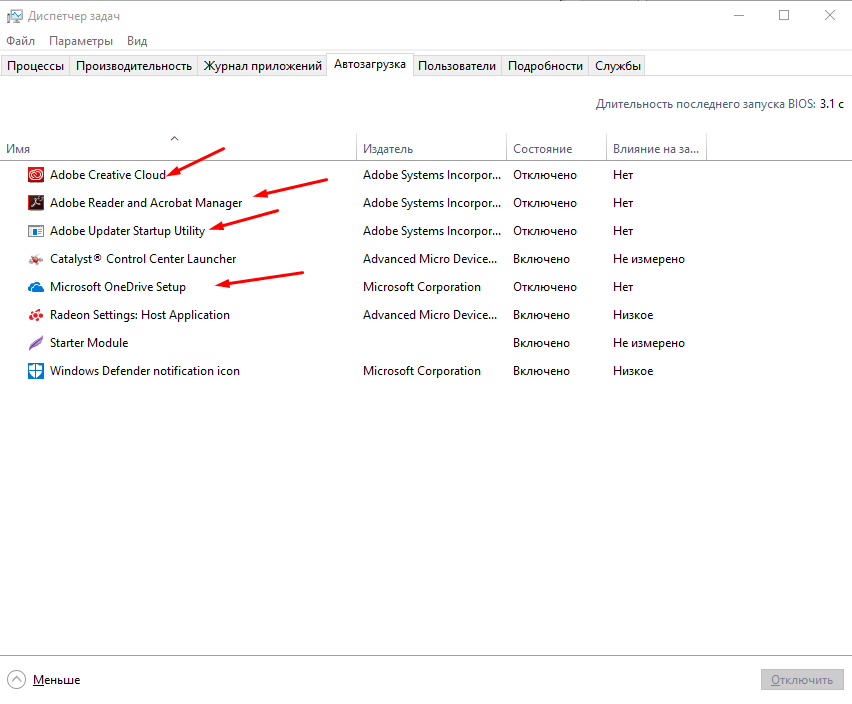Image resolution: width=852 pixels, height=704 pixels.
Task: Go to the Пользователи tab
Action: coord(457,66)
